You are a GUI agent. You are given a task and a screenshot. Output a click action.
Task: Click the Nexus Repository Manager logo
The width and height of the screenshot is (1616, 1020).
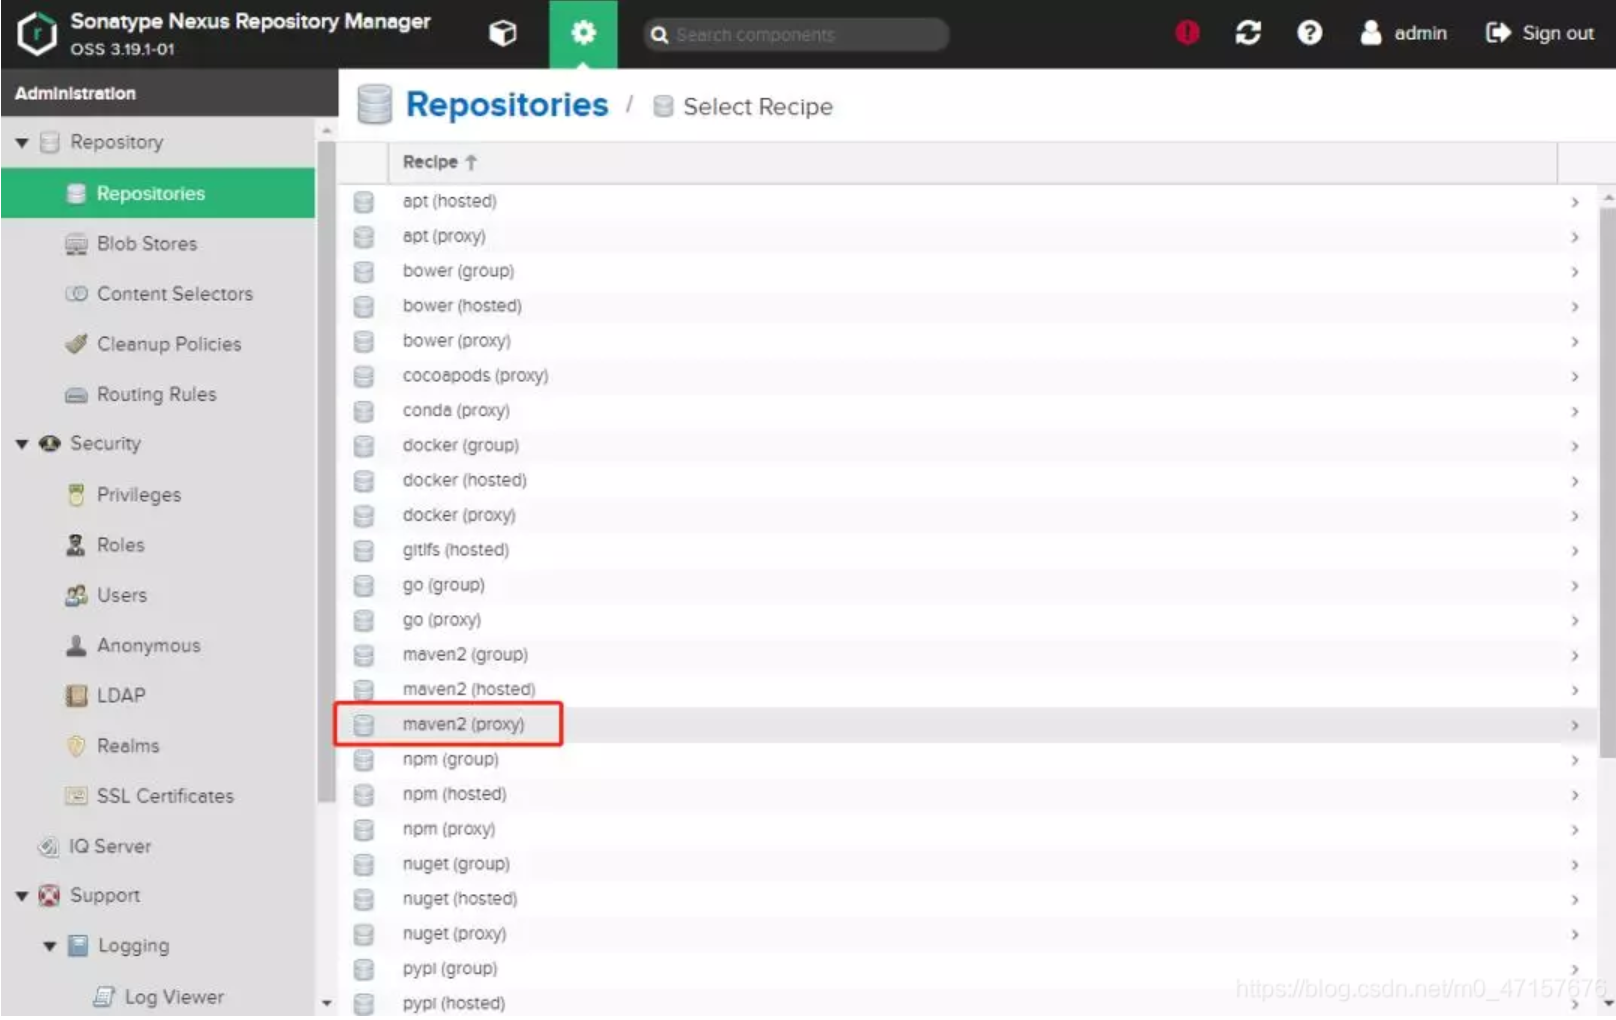click(37, 33)
